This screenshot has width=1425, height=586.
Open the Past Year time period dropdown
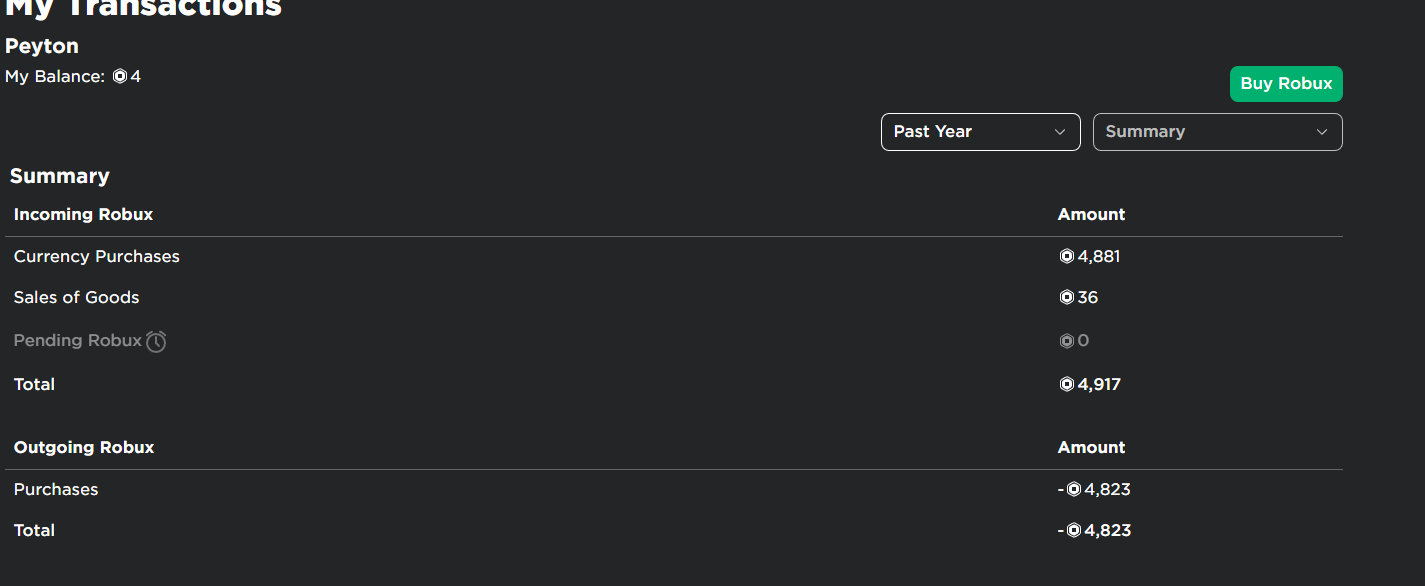click(981, 132)
